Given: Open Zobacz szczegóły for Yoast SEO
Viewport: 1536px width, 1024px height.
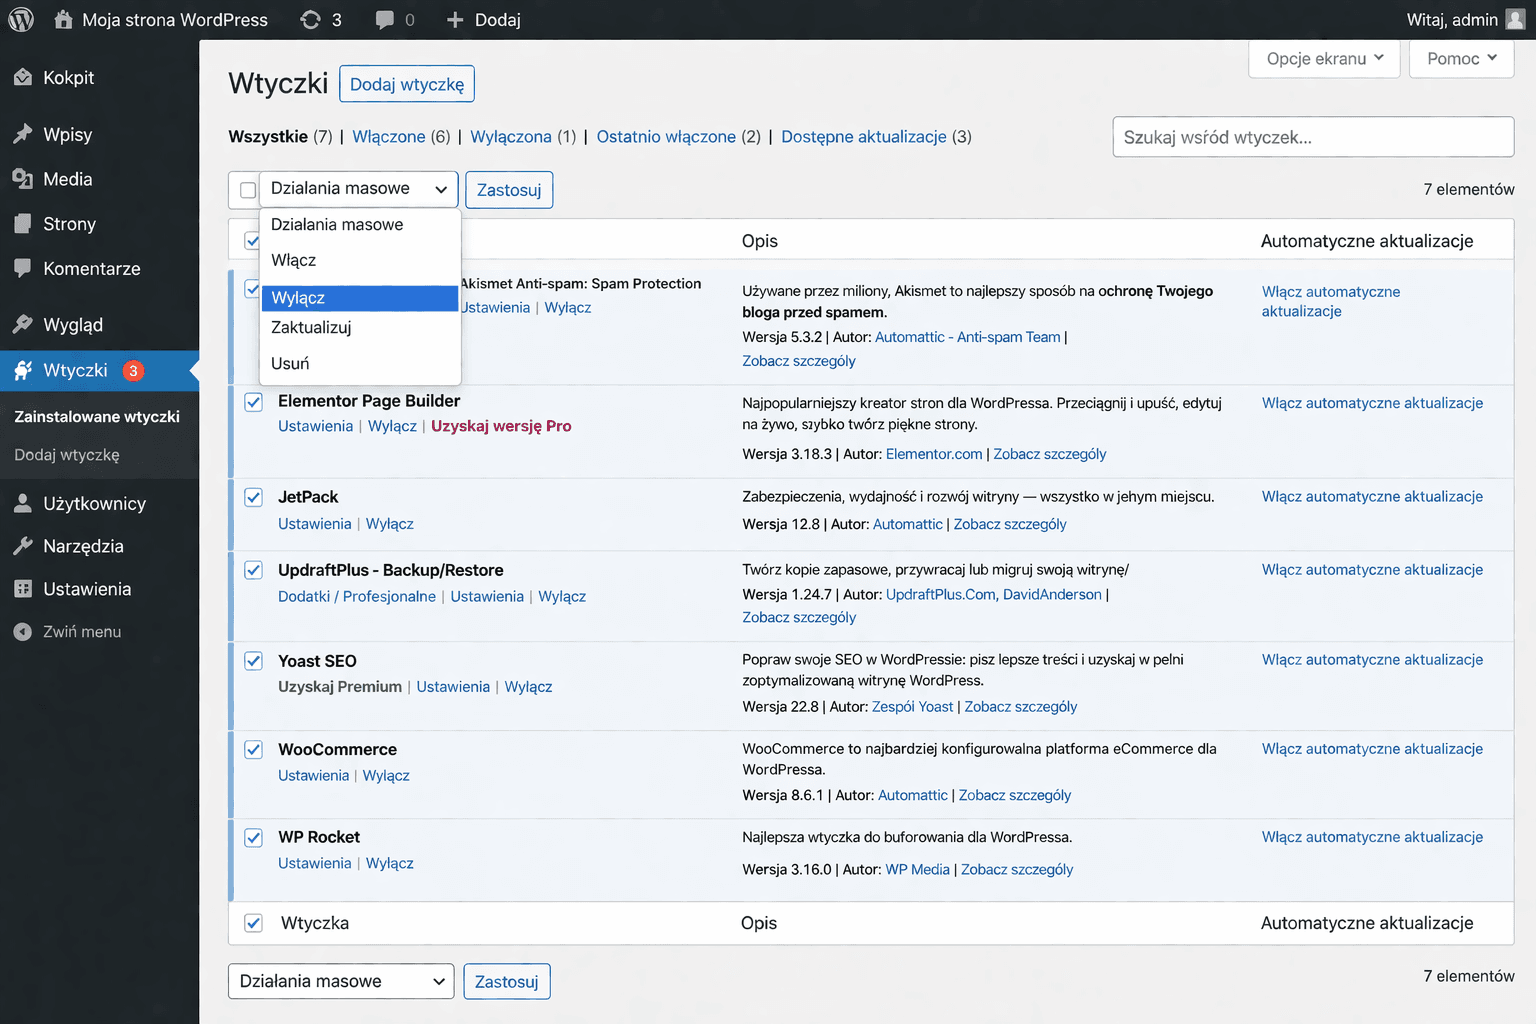Looking at the screenshot, I should [1021, 707].
